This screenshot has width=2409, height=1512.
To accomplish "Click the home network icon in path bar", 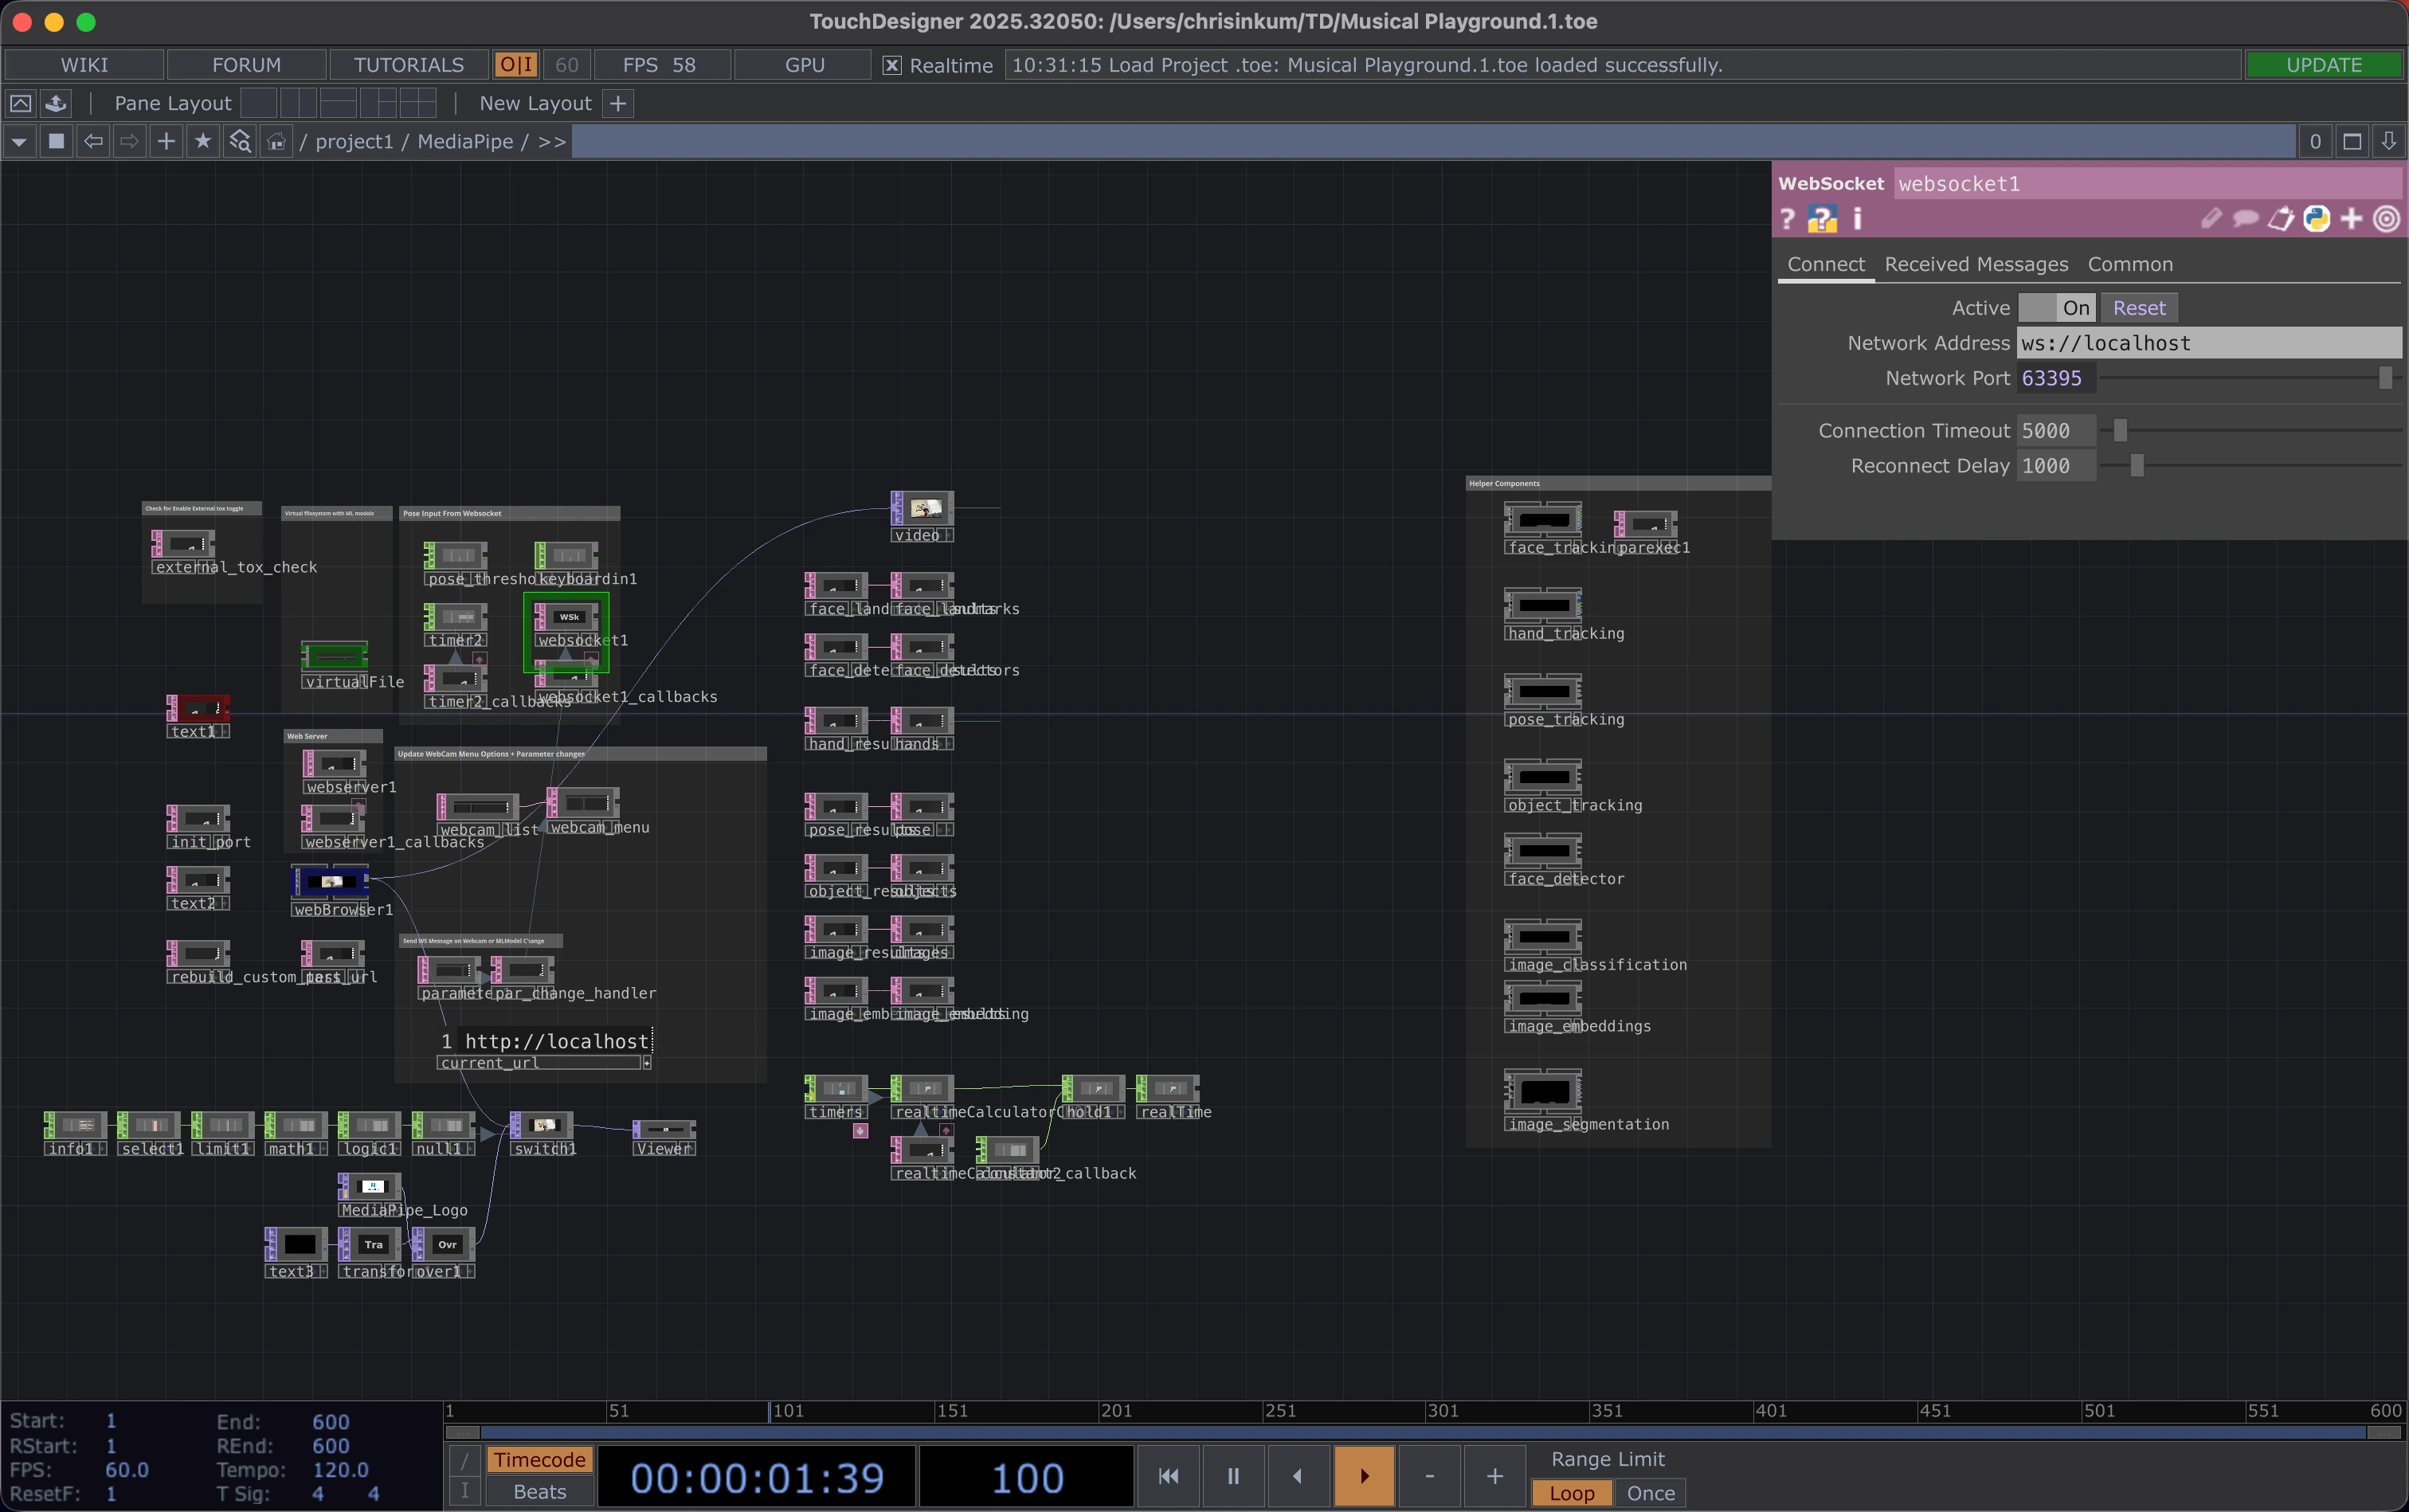I will coord(276,142).
